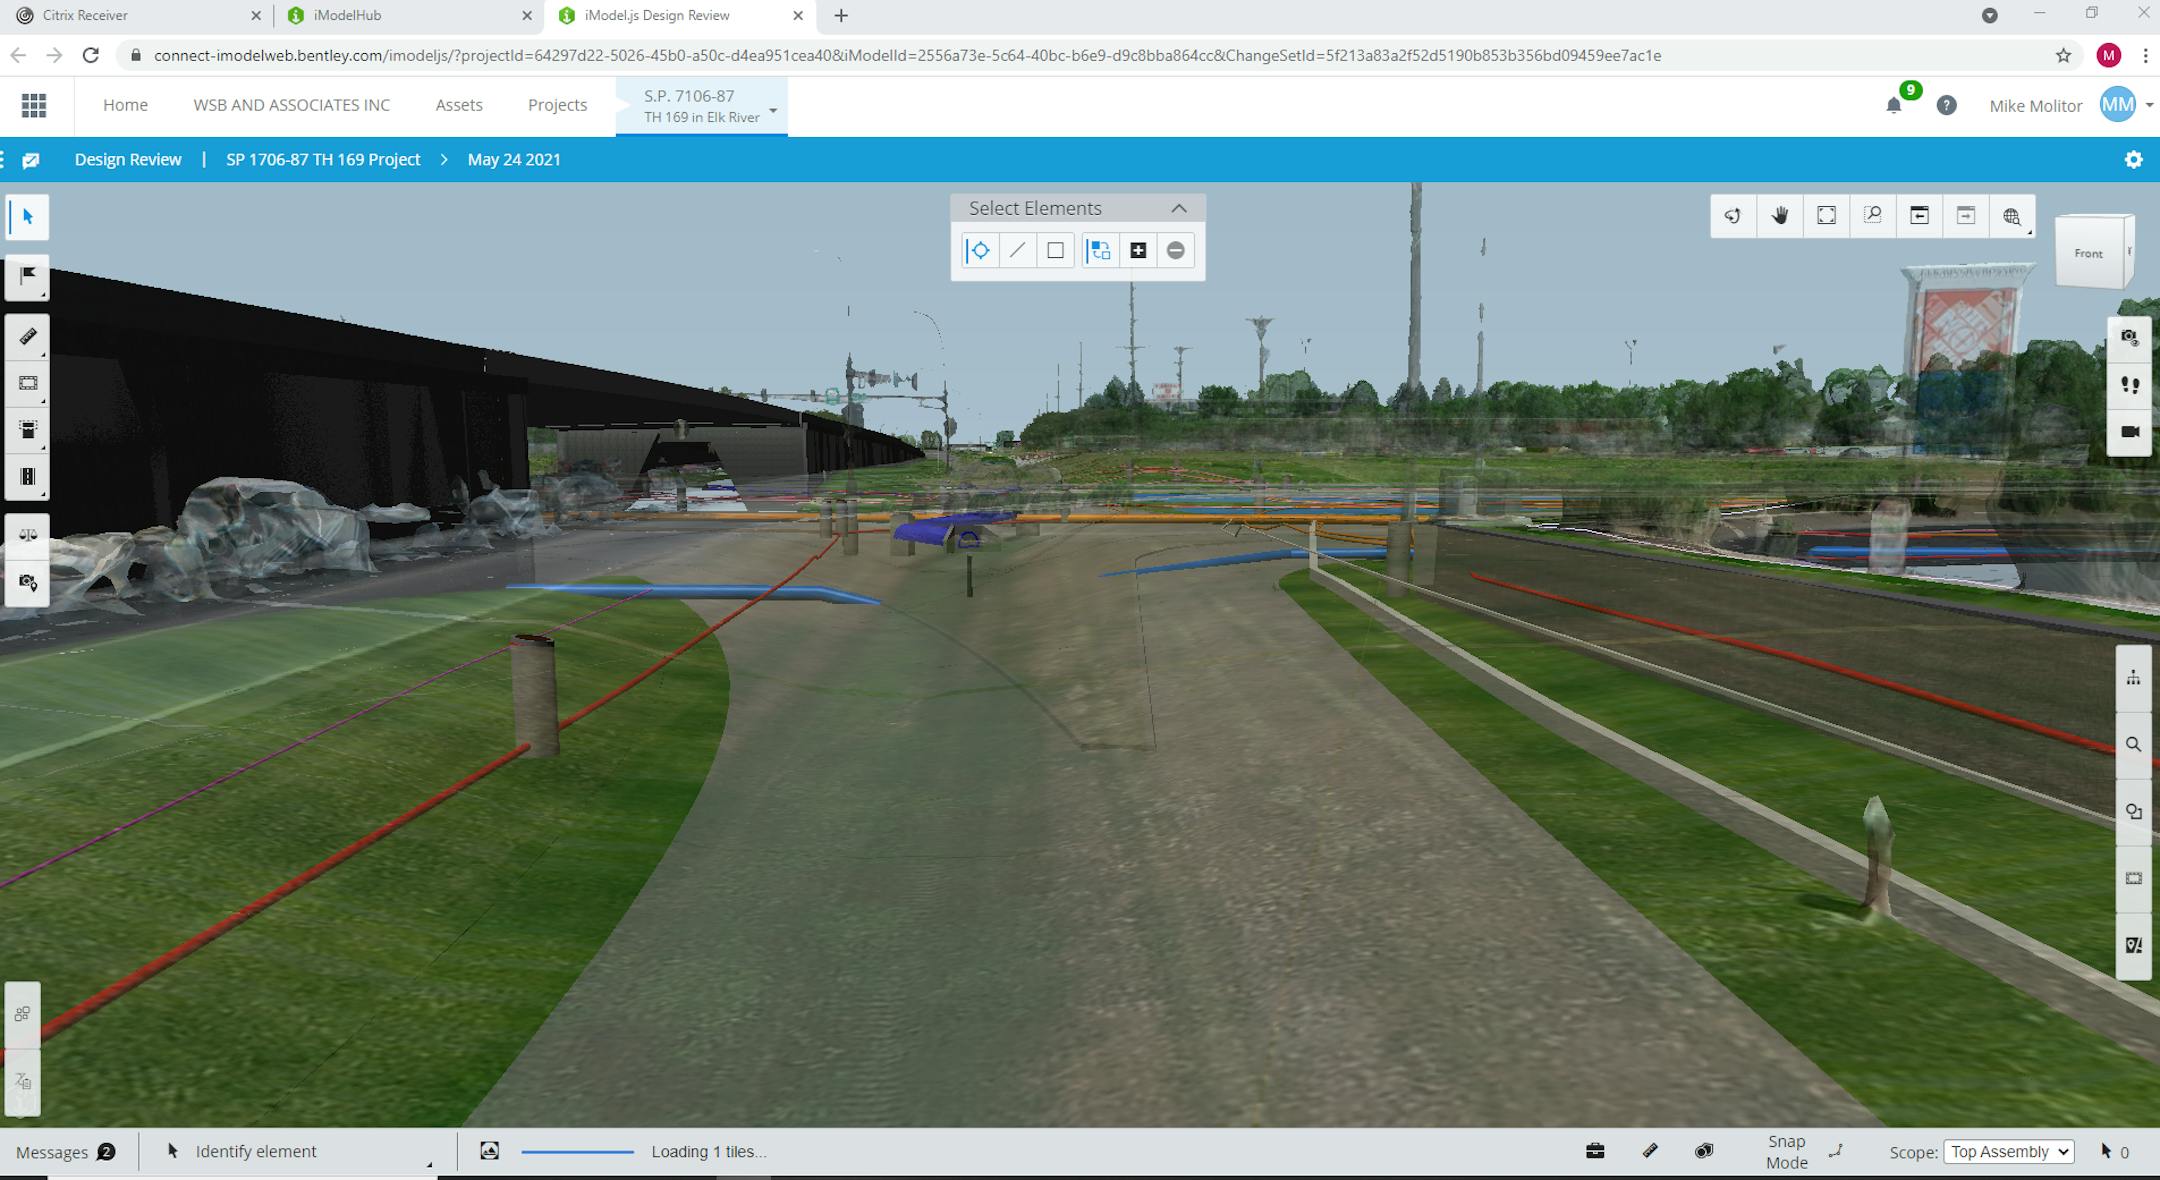This screenshot has width=2160, height=1180.
Task: Toggle replace selection mode
Action: coord(1100,250)
